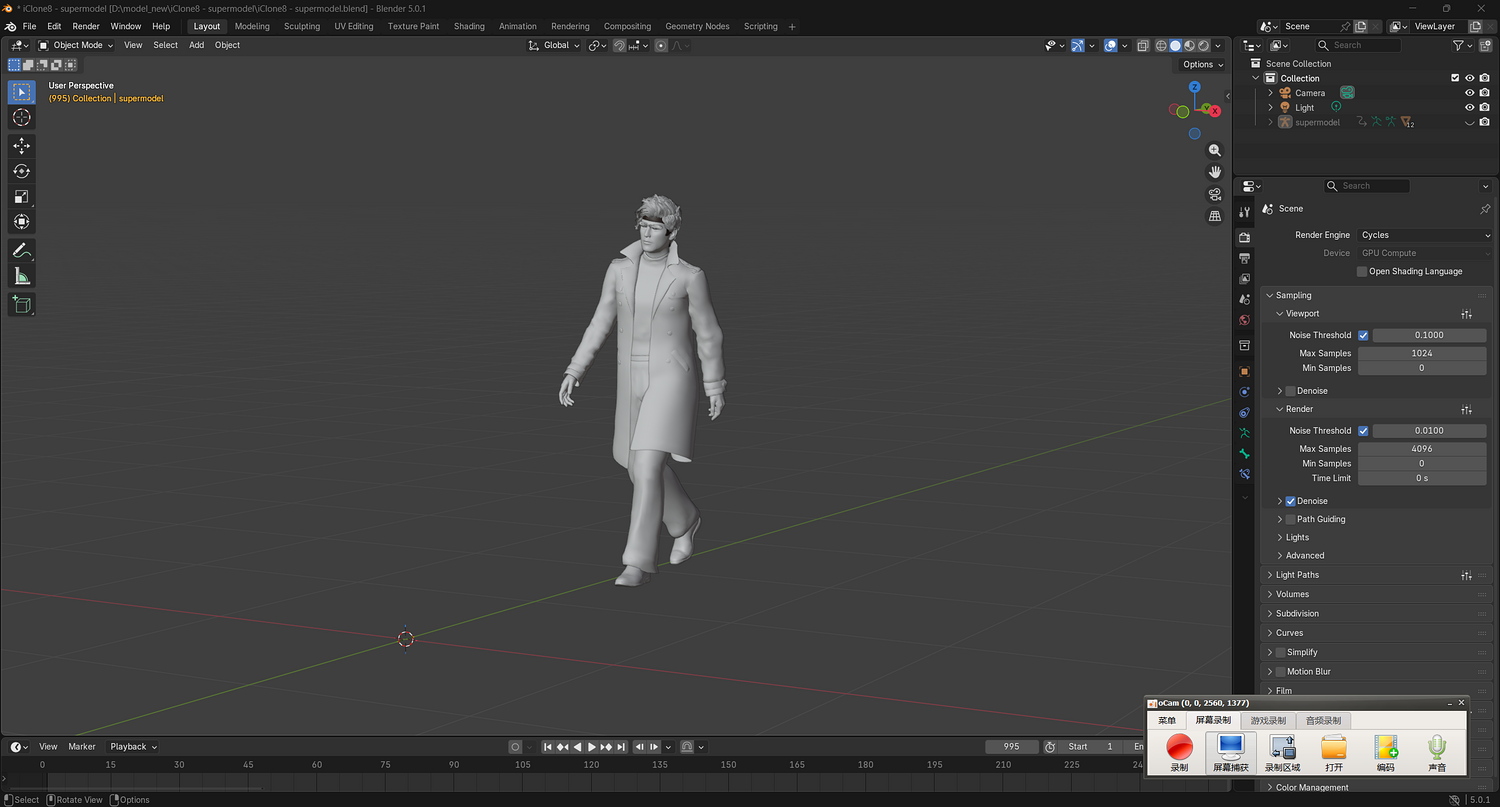Open the Global transform orientation dropdown
The height and width of the screenshot is (807, 1500).
(554, 45)
